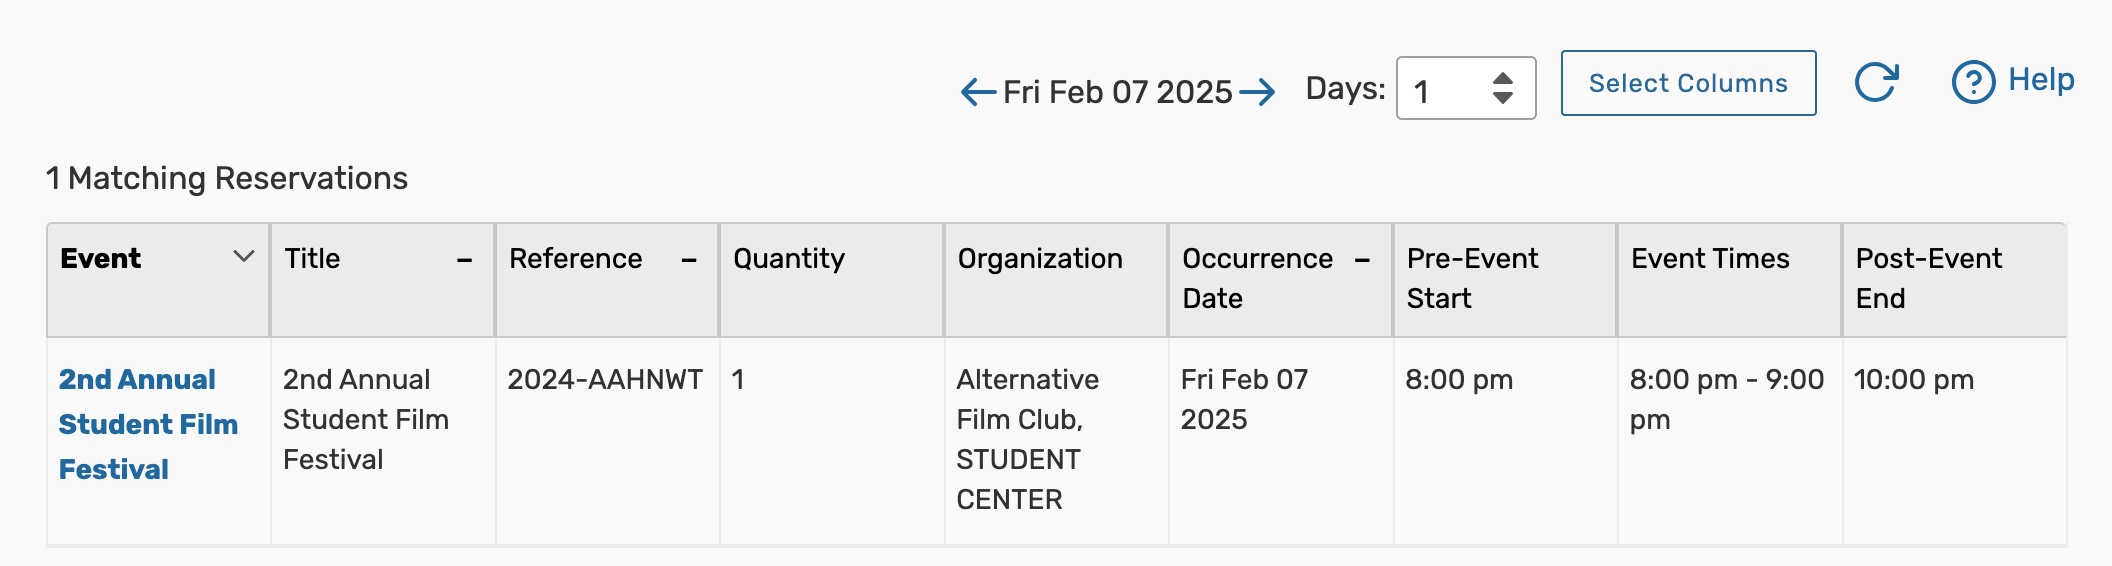Open Help via question mark icon

click(x=1973, y=82)
